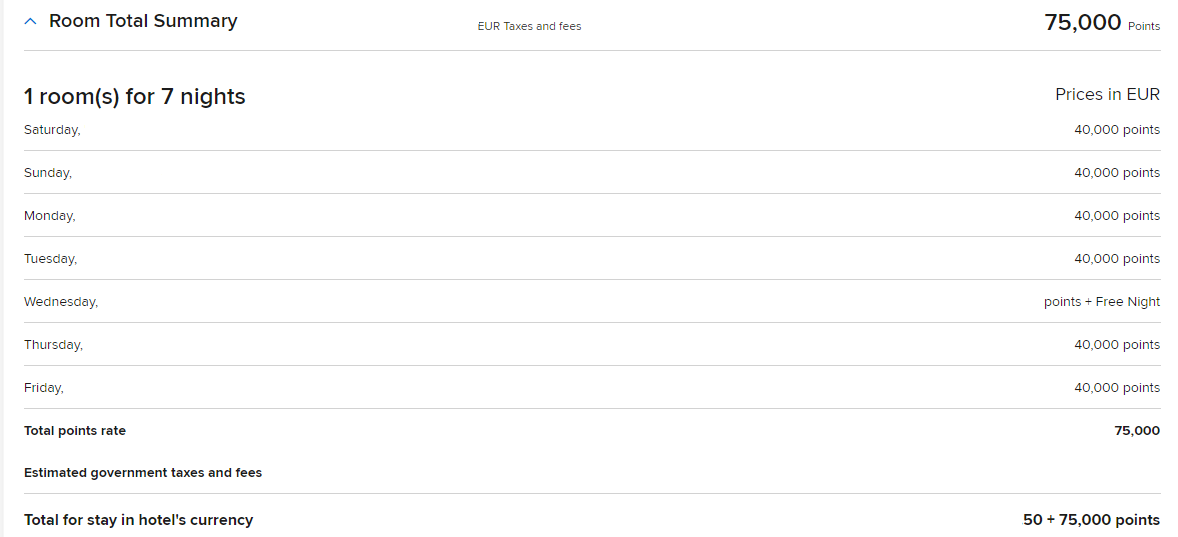Image resolution: width=1178 pixels, height=537 pixels.
Task: Click Estimated government taxes and fees label
Action: [143, 473]
